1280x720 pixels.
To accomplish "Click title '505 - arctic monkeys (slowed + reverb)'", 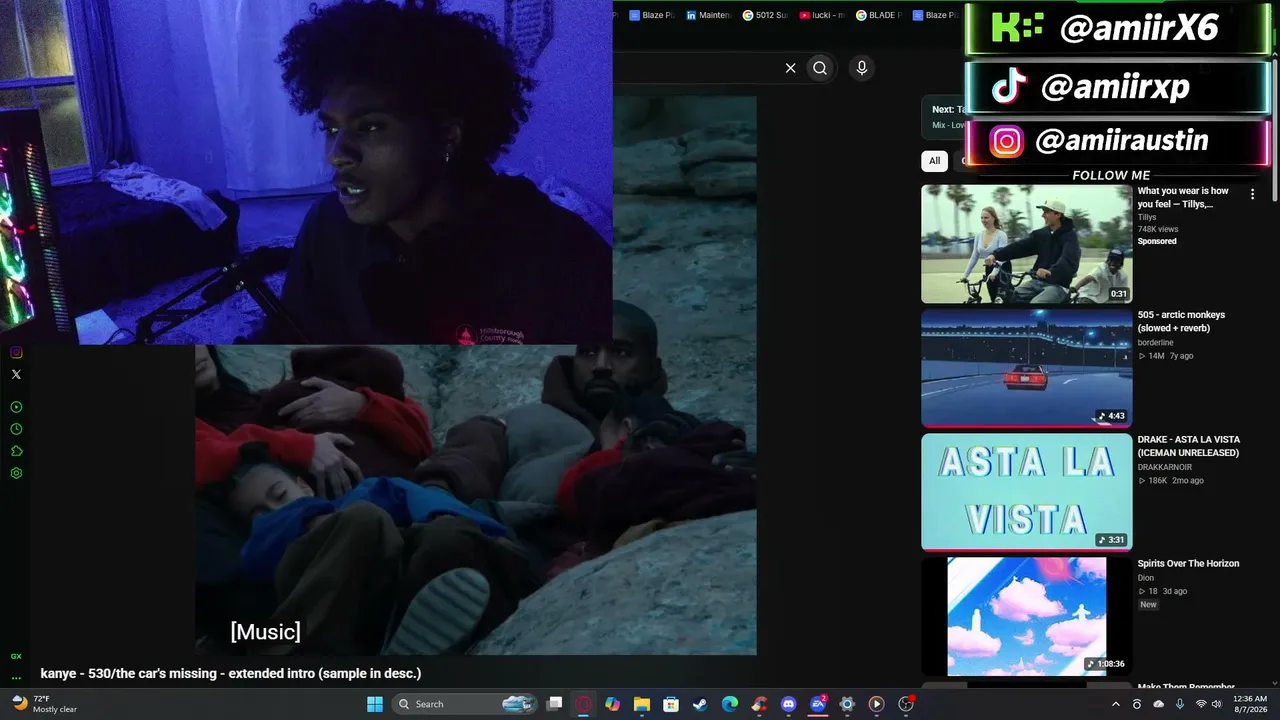I will pyautogui.click(x=1181, y=321).
